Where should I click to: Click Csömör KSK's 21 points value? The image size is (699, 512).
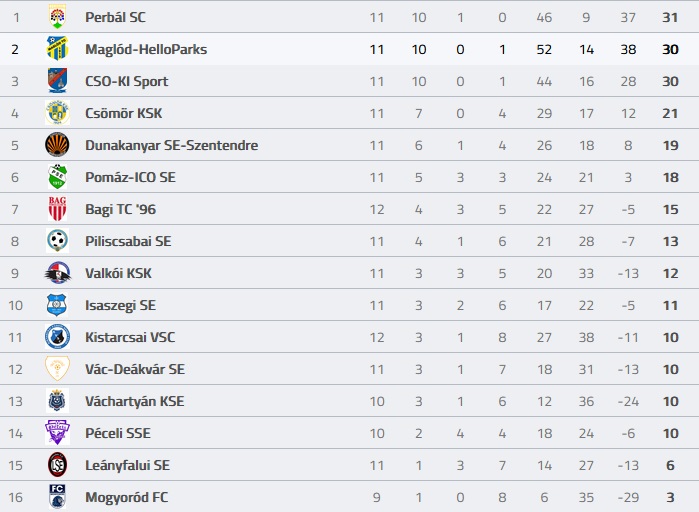coord(670,114)
